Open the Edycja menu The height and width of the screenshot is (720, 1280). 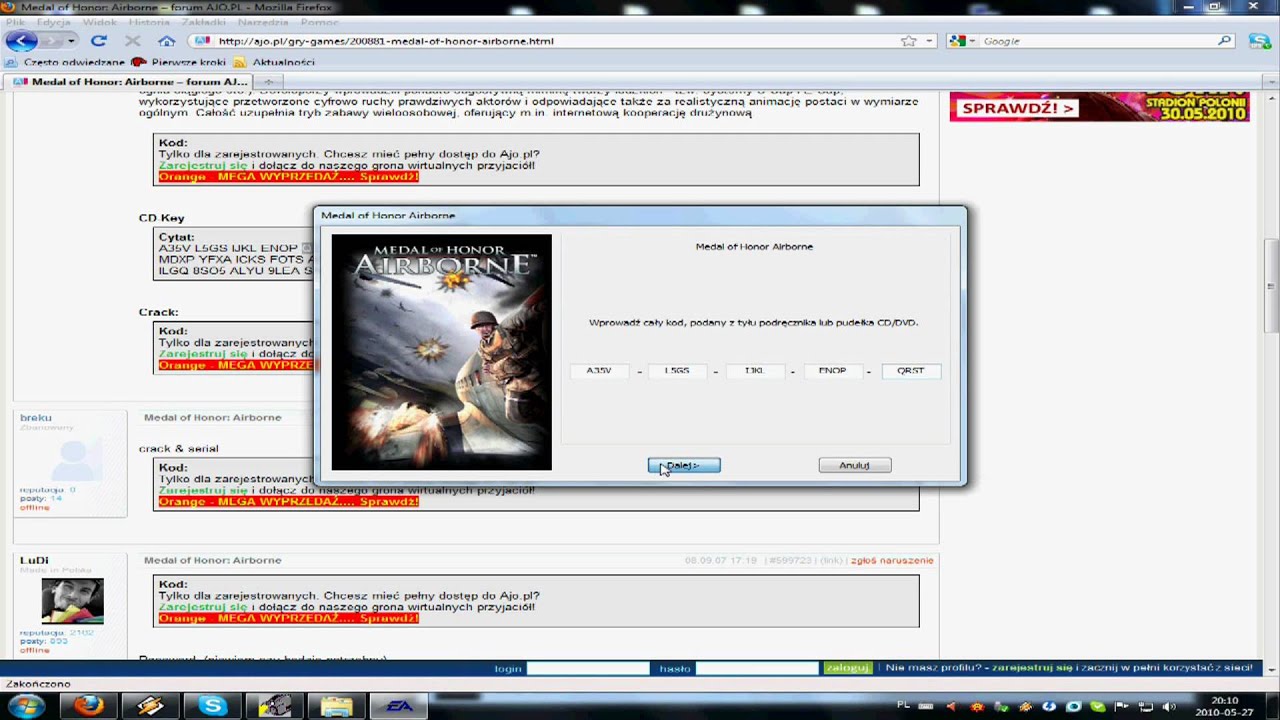(53, 22)
